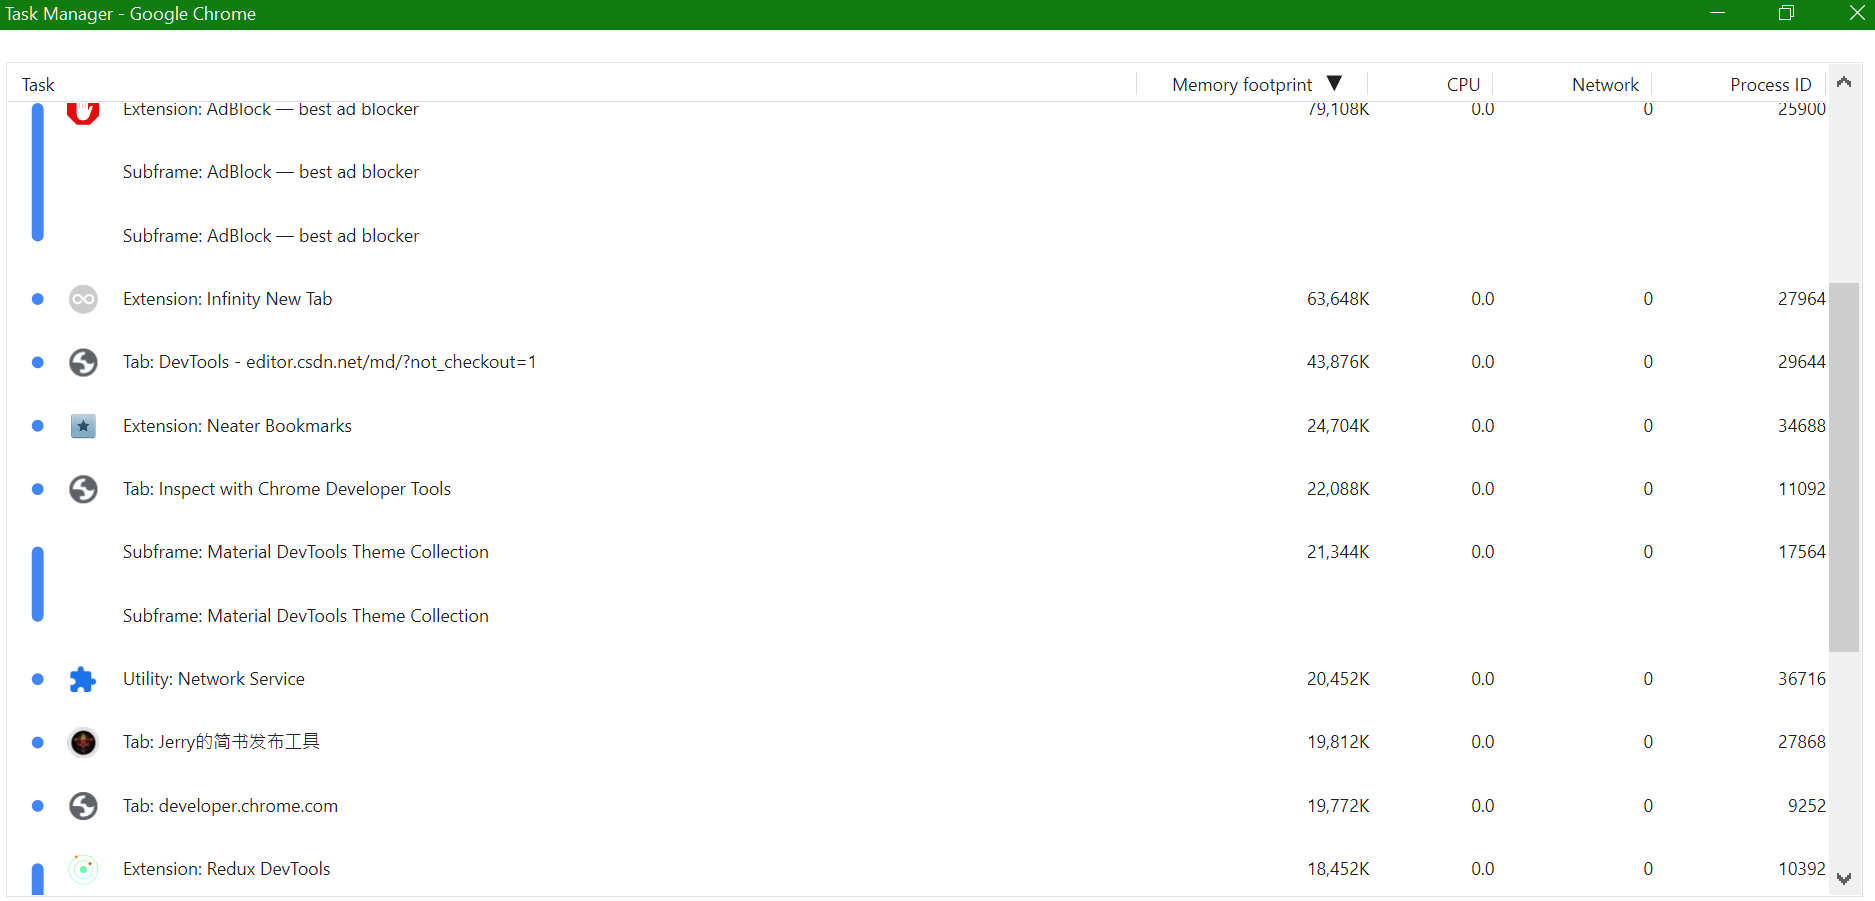Click process ID 9252
Viewport: 1875px width, 901px height.
point(1806,806)
